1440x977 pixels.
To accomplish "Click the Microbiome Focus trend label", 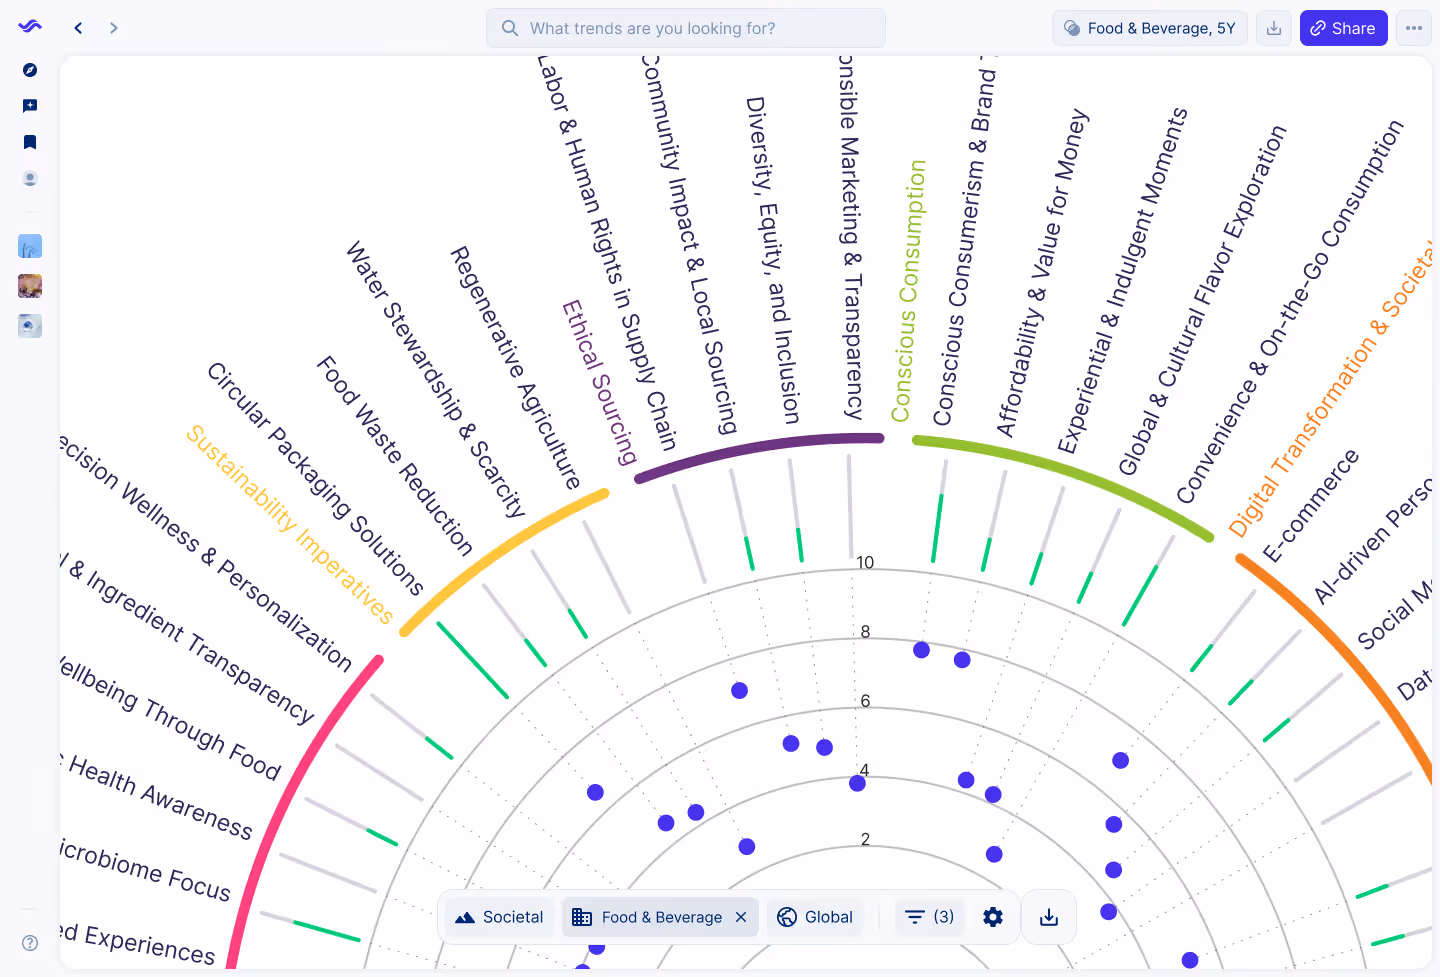I will pyautogui.click(x=146, y=870).
